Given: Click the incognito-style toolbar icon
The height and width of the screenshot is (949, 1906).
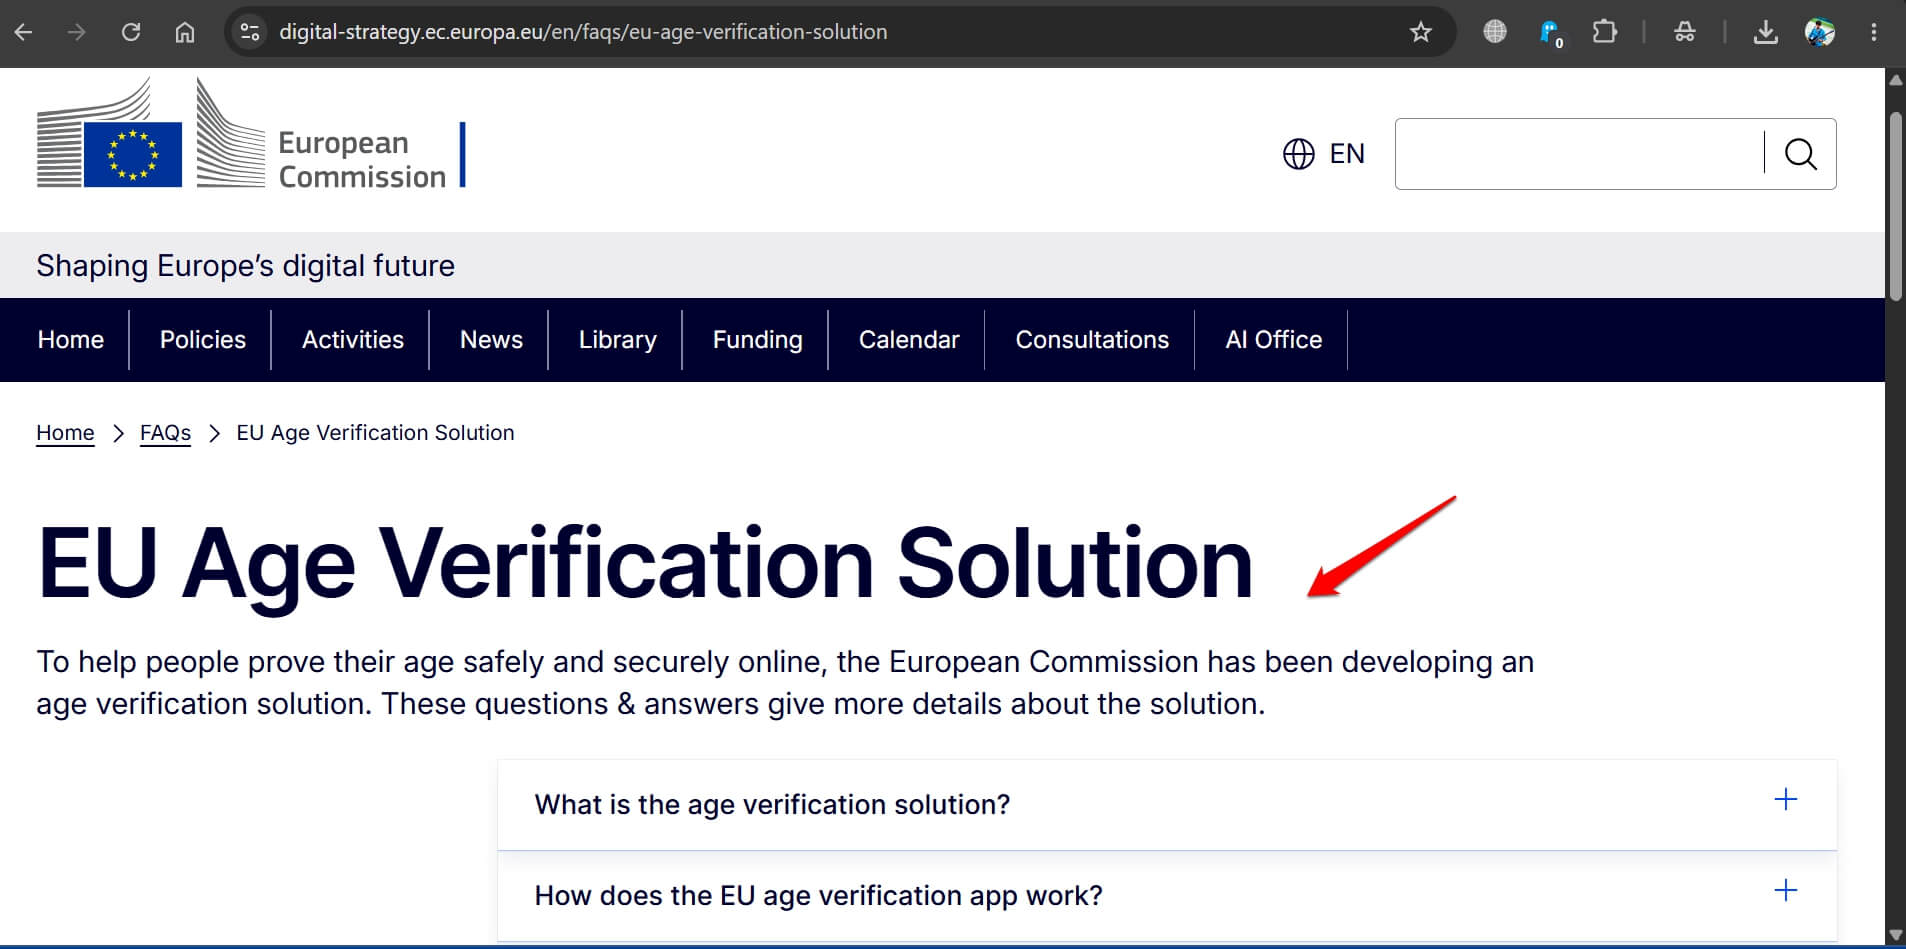Looking at the screenshot, I should pos(1685,32).
